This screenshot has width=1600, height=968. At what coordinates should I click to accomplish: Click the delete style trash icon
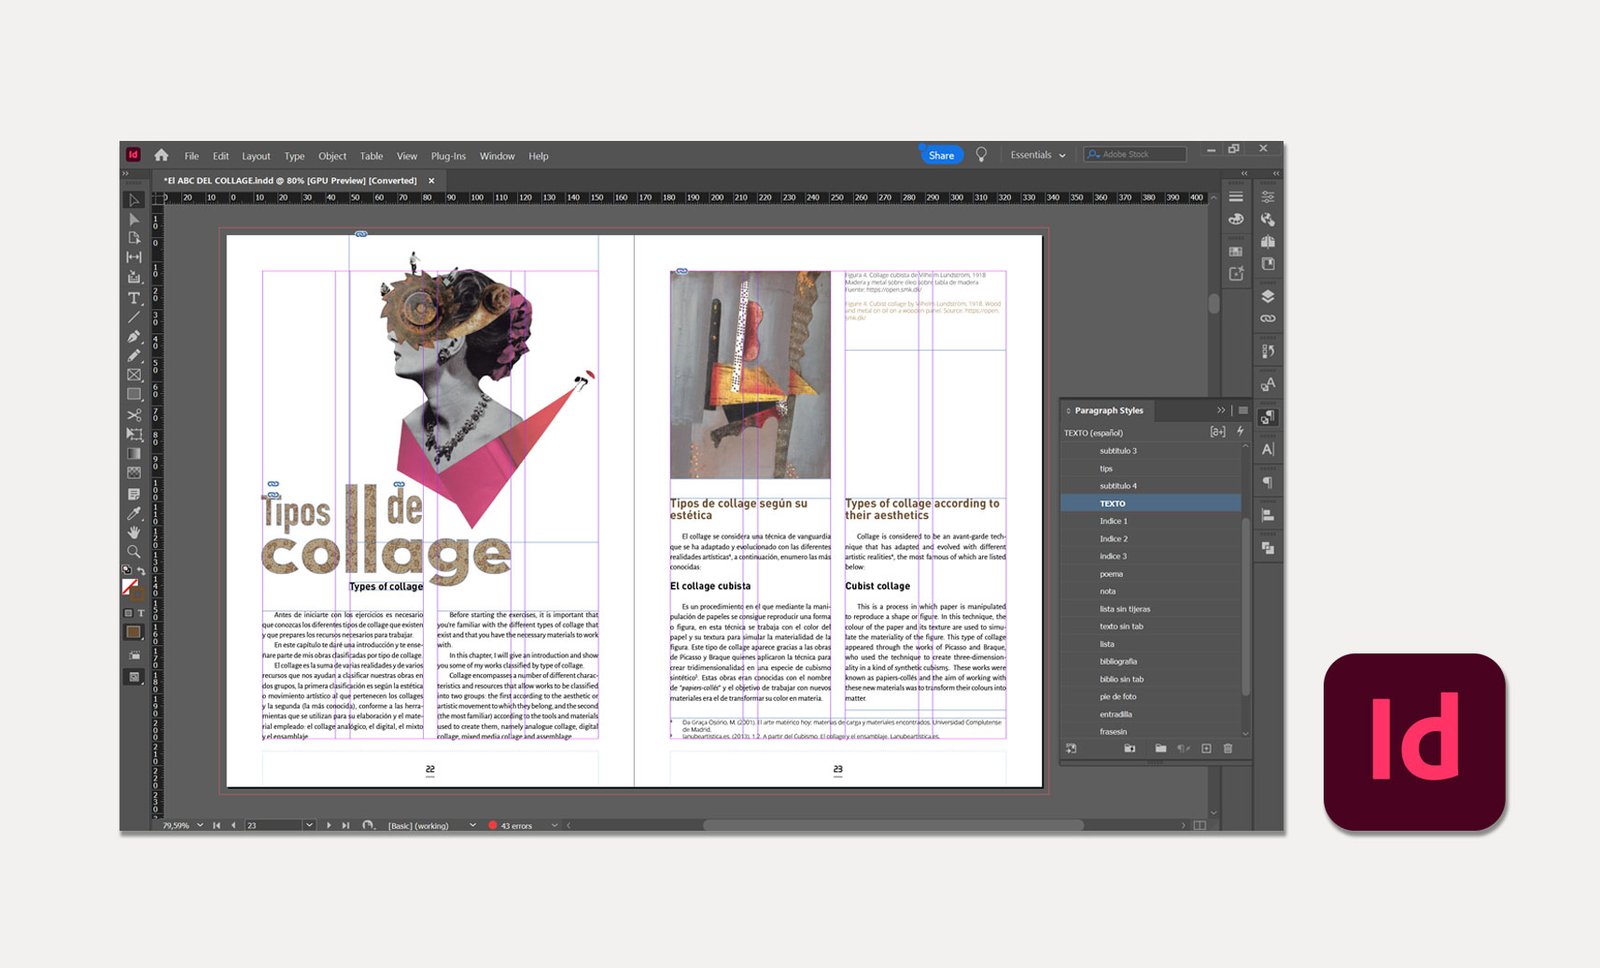pyautogui.click(x=1228, y=748)
